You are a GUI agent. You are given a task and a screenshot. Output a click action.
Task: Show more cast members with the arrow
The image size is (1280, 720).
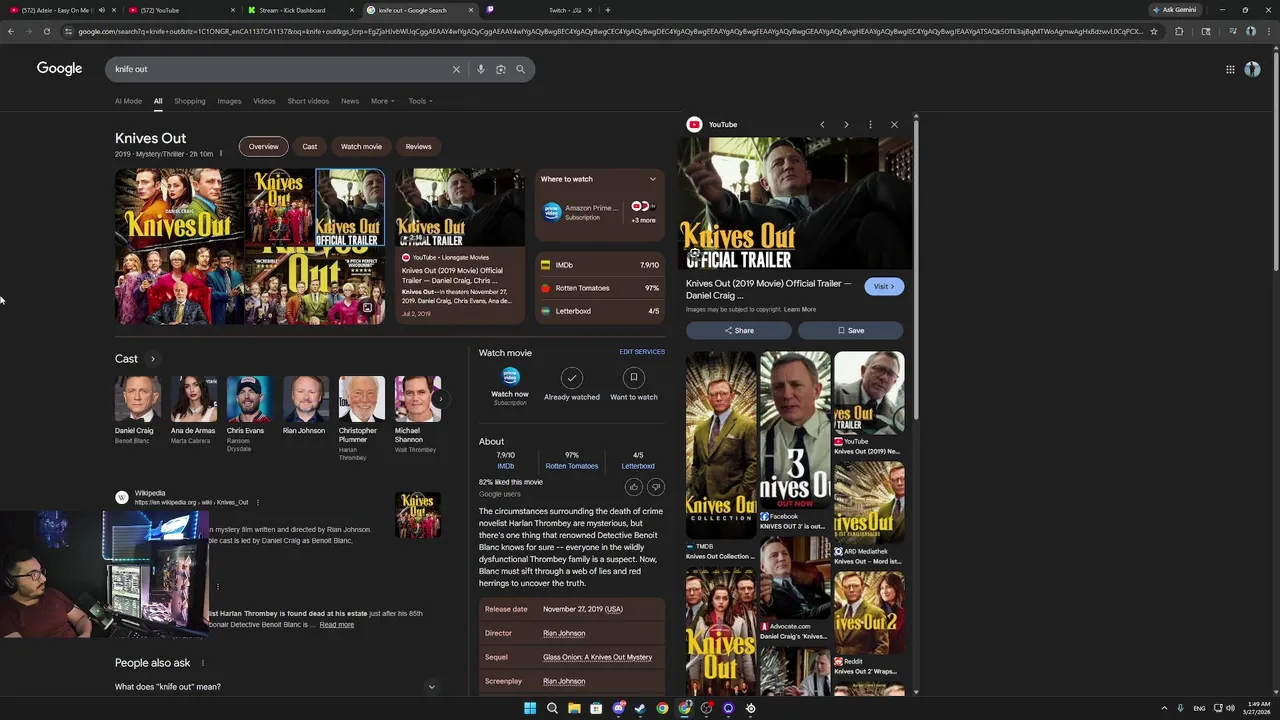click(x=440, y=399)
